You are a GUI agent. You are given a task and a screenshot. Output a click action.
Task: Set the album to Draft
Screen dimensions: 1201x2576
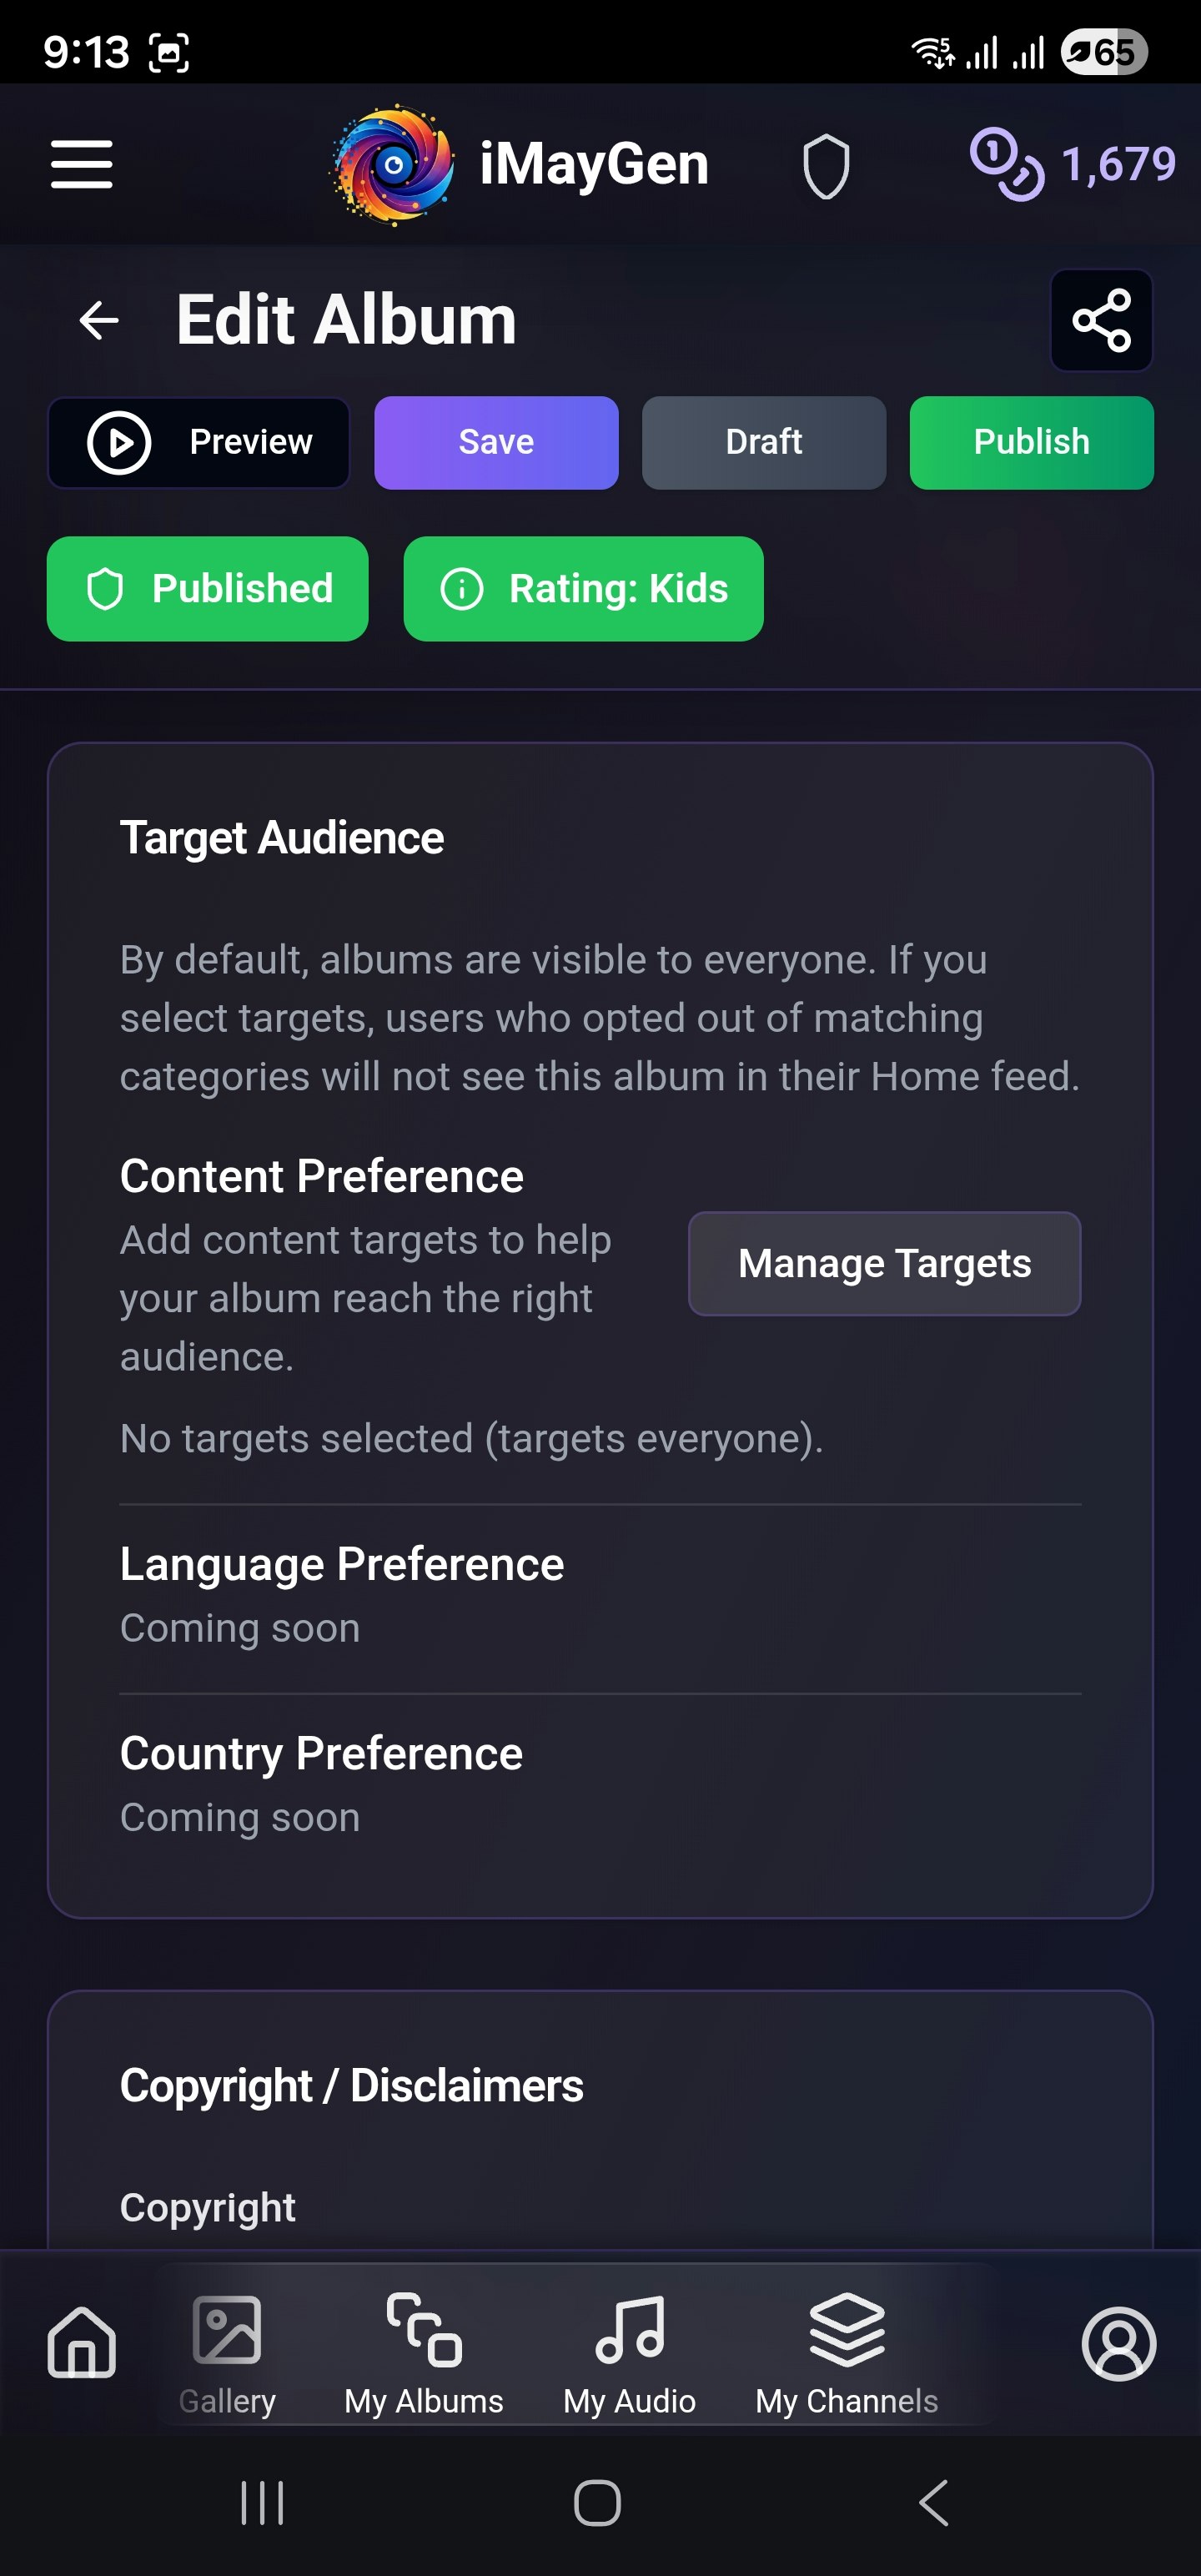tap(764, 442)
